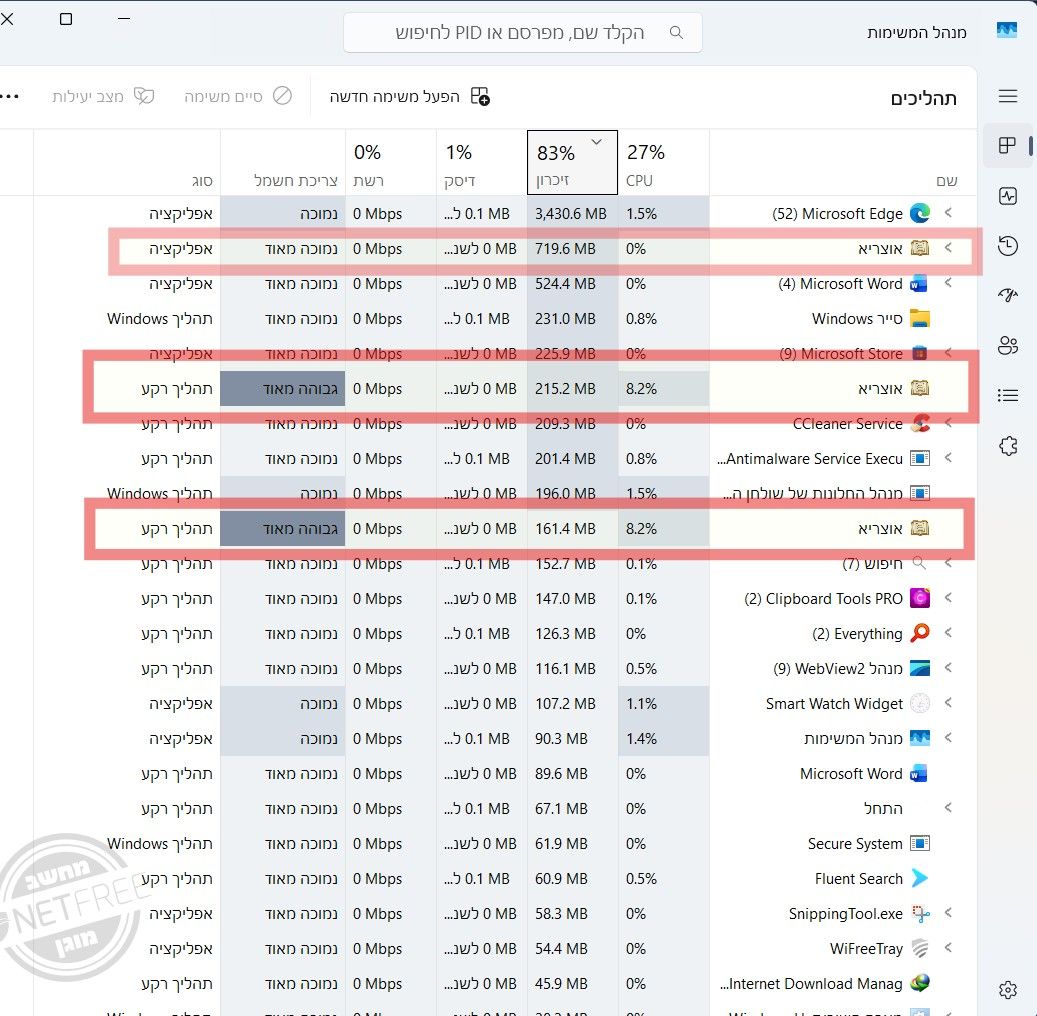This screenshot has height=1016, width=1037.
Task: Click the process search input field
Action: 522,32
